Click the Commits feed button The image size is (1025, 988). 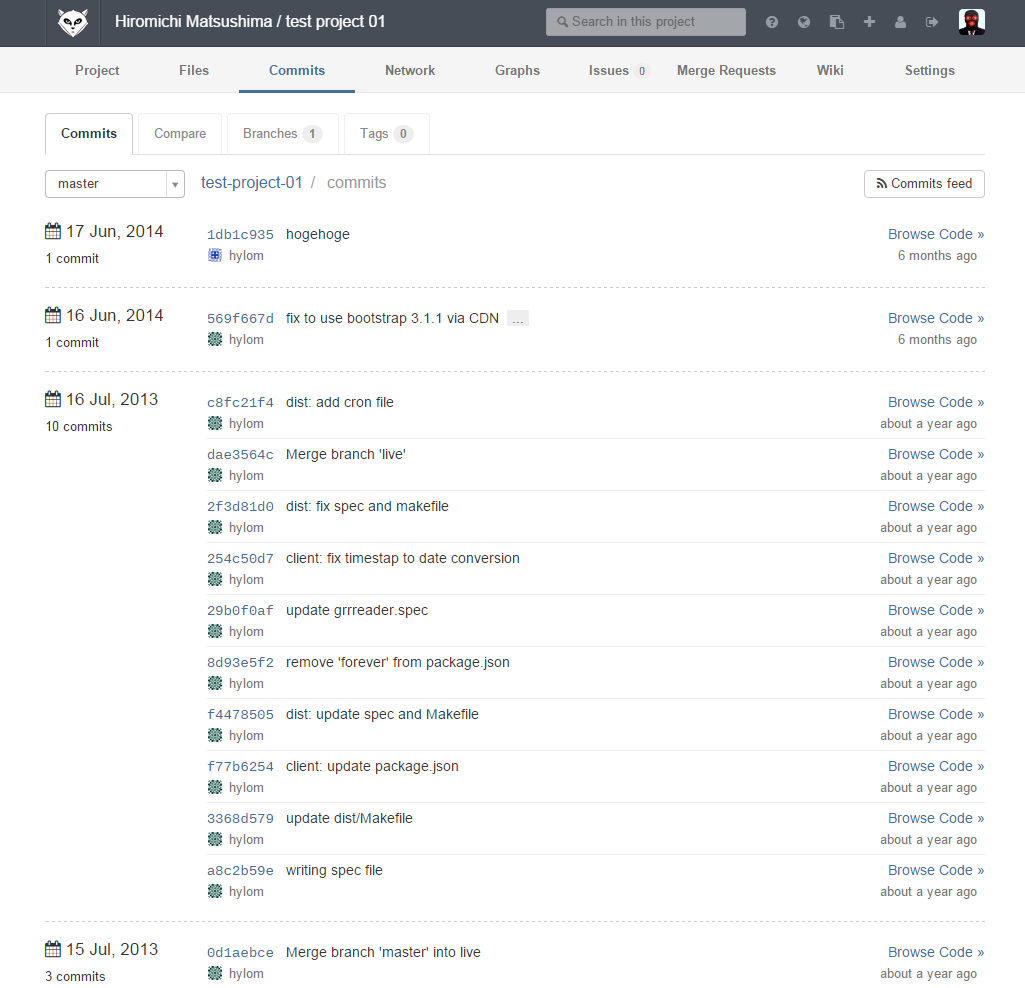pos(924,184)
